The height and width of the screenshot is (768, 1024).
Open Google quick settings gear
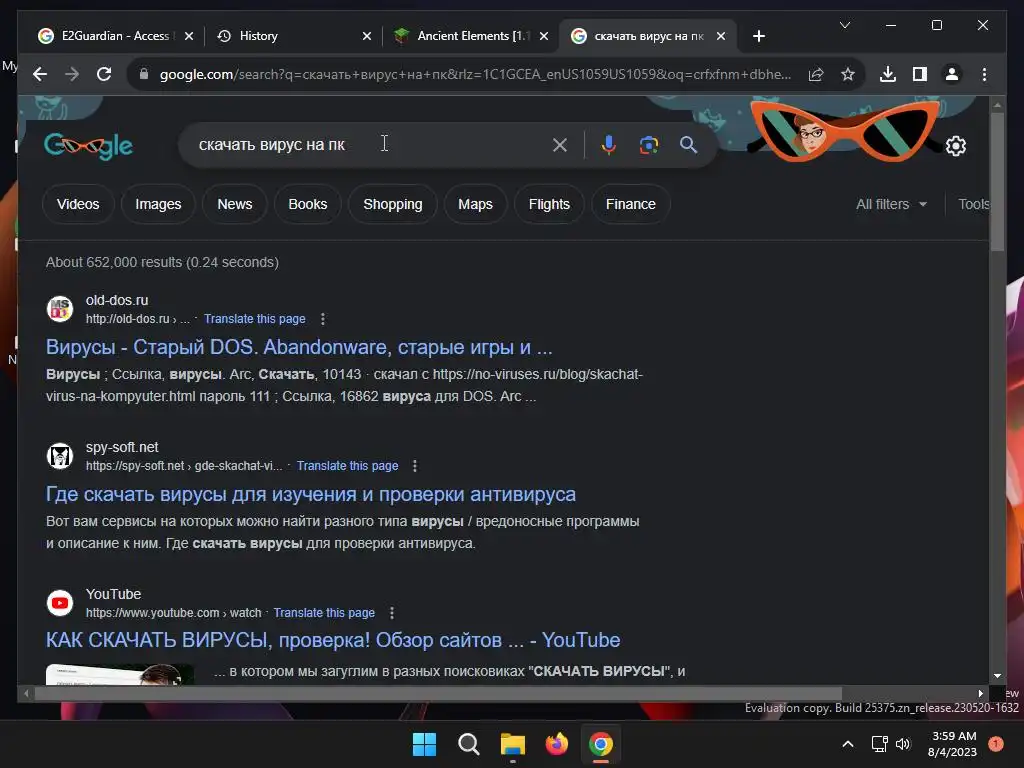click(x=956, y=146)
